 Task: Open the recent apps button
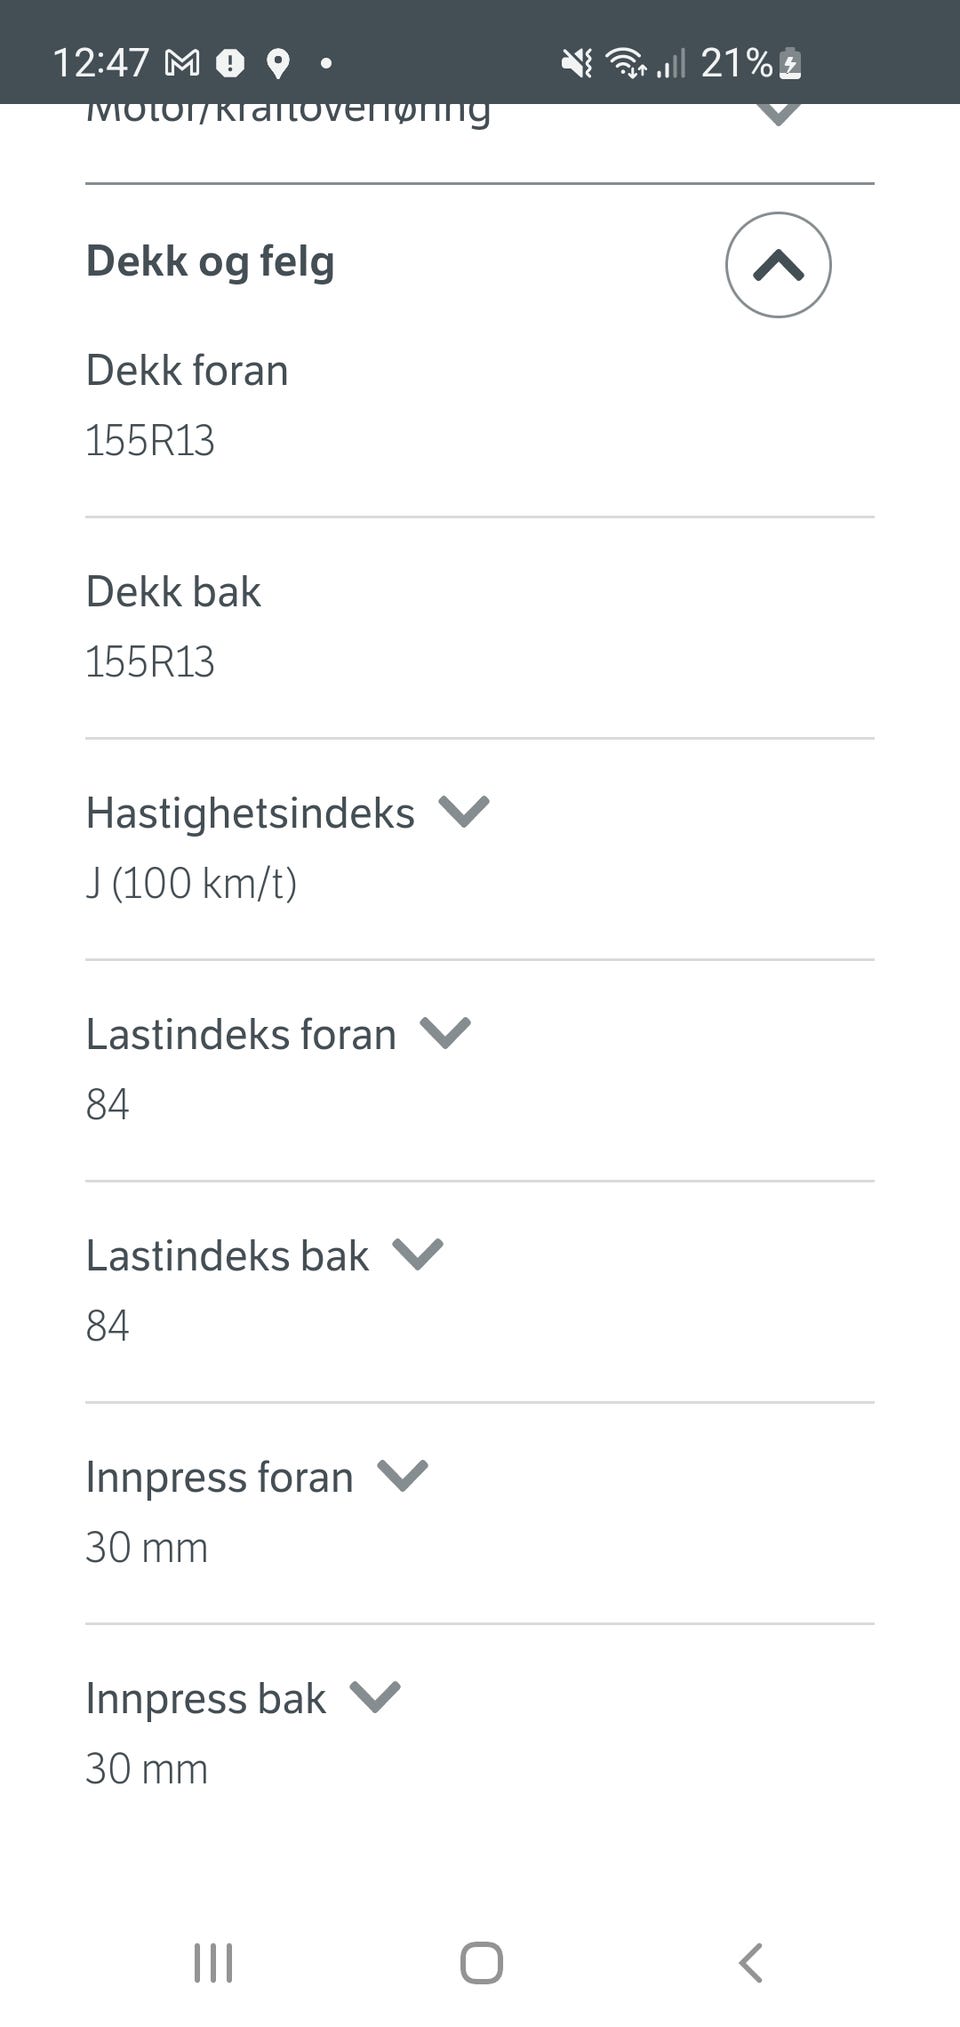click(x=213, y=1962)
